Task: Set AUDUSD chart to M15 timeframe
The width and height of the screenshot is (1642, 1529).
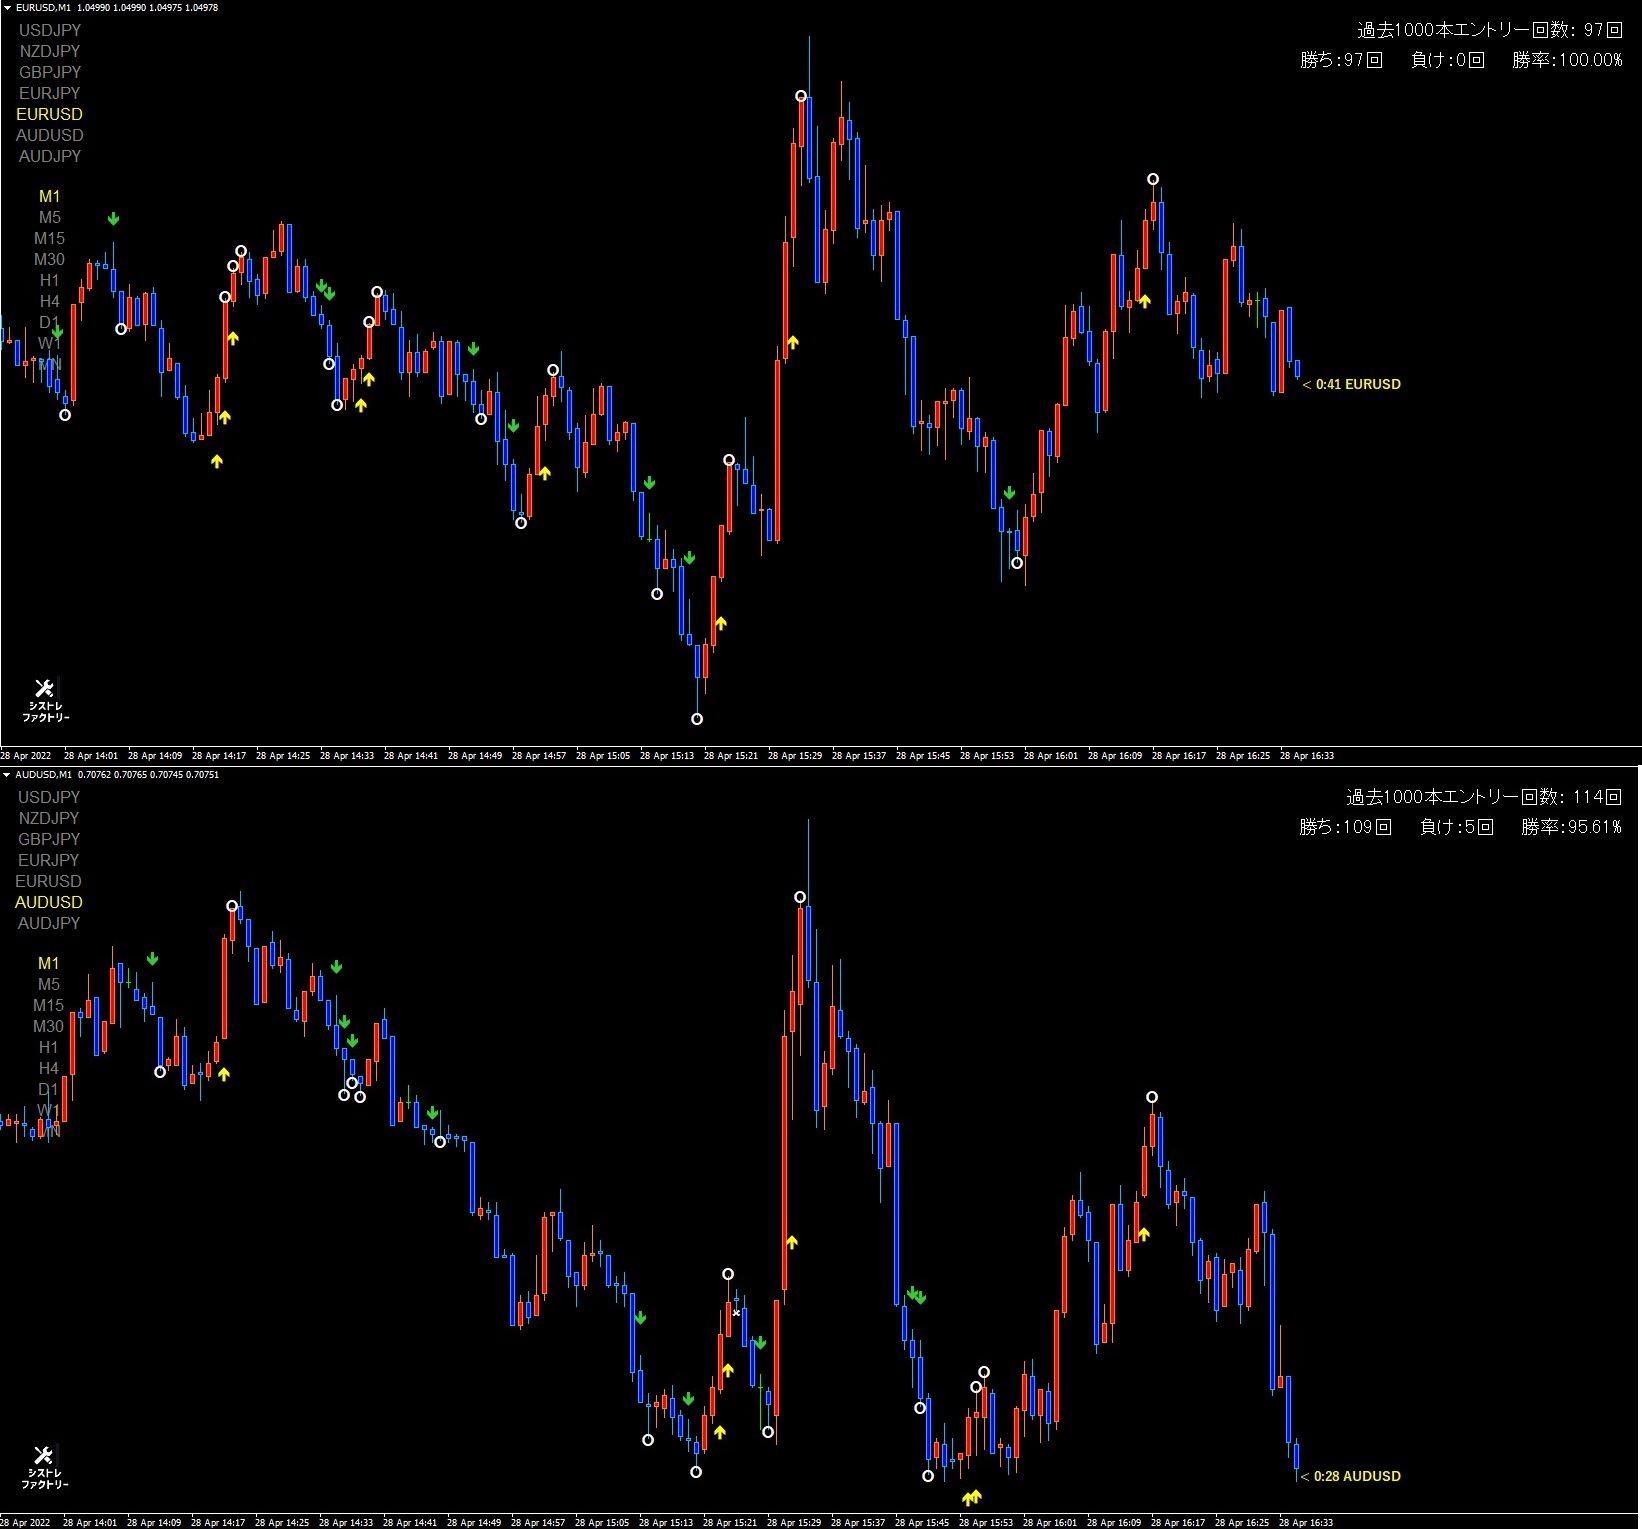Action: [49, 1005]
